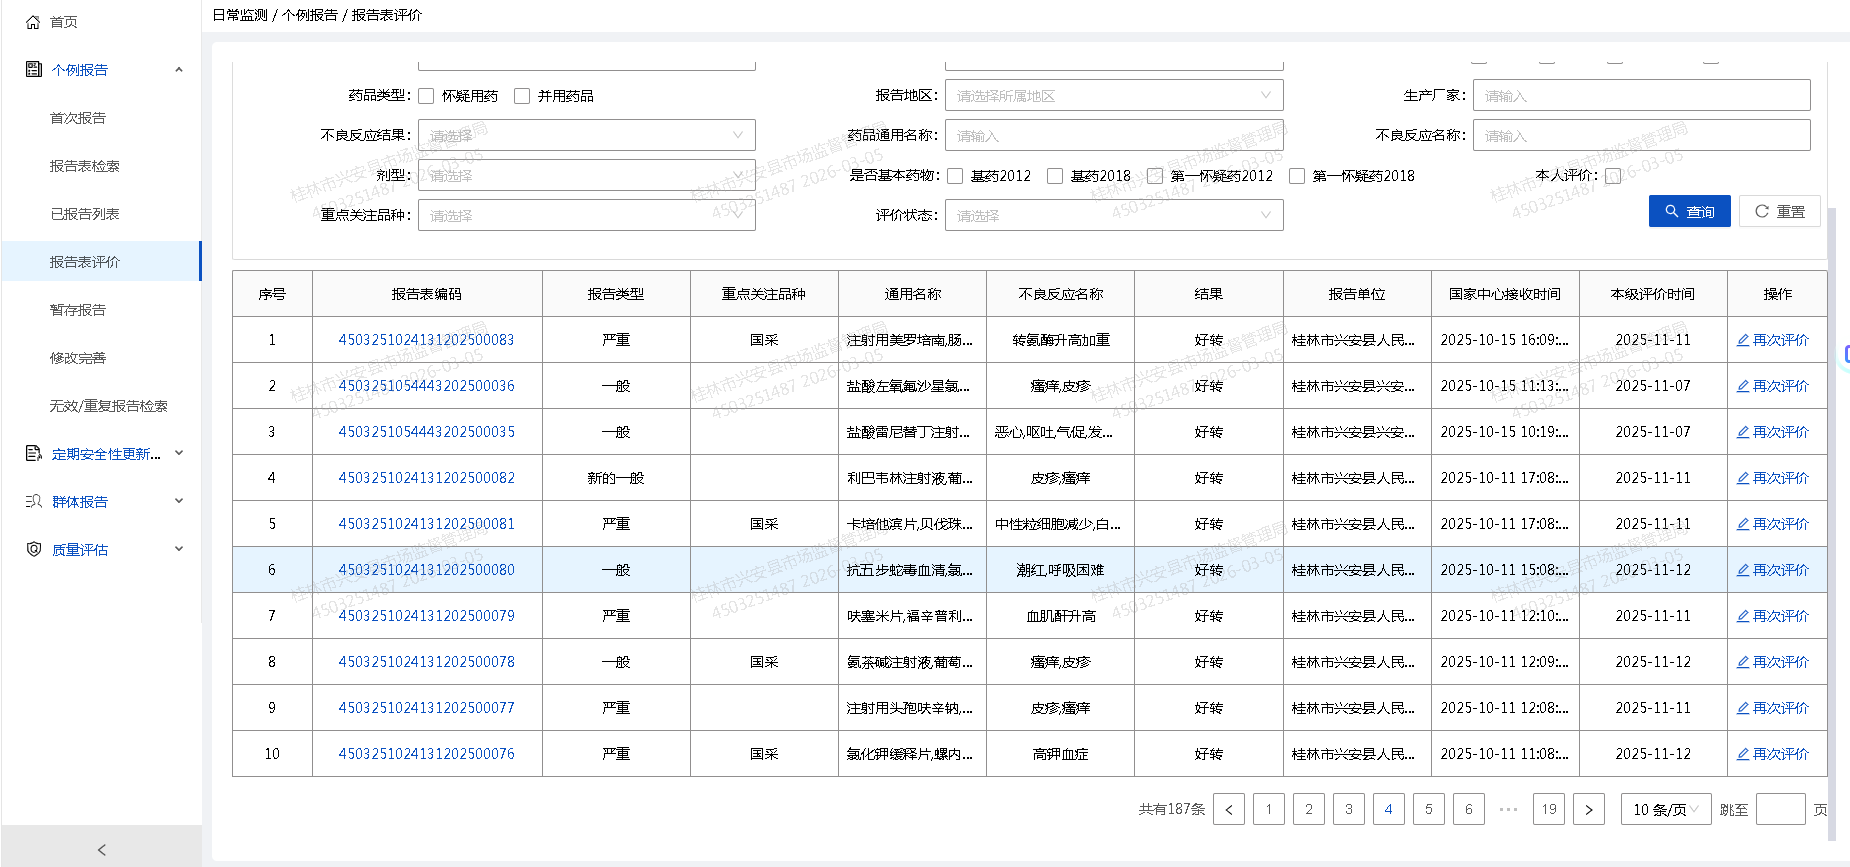Open the 报告地区 dropdown
Screen dimensions: 1850x867
pyautogui.click(x=1113, y=96)
